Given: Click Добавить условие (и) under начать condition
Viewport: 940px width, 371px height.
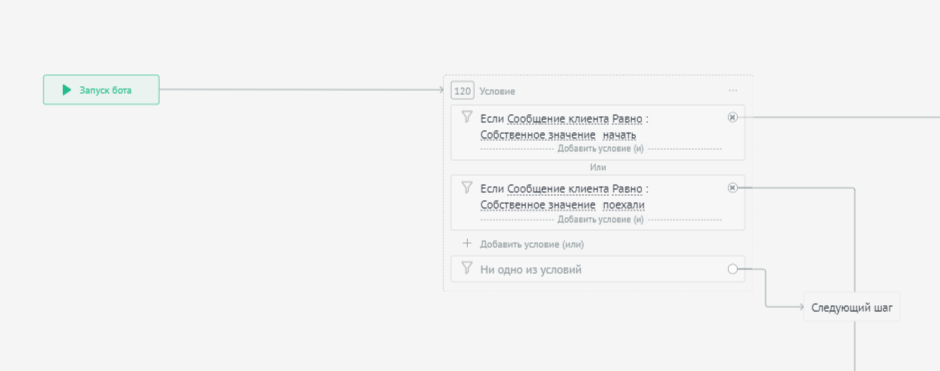Looking at the screenshot, I should (x=600, y=149).
